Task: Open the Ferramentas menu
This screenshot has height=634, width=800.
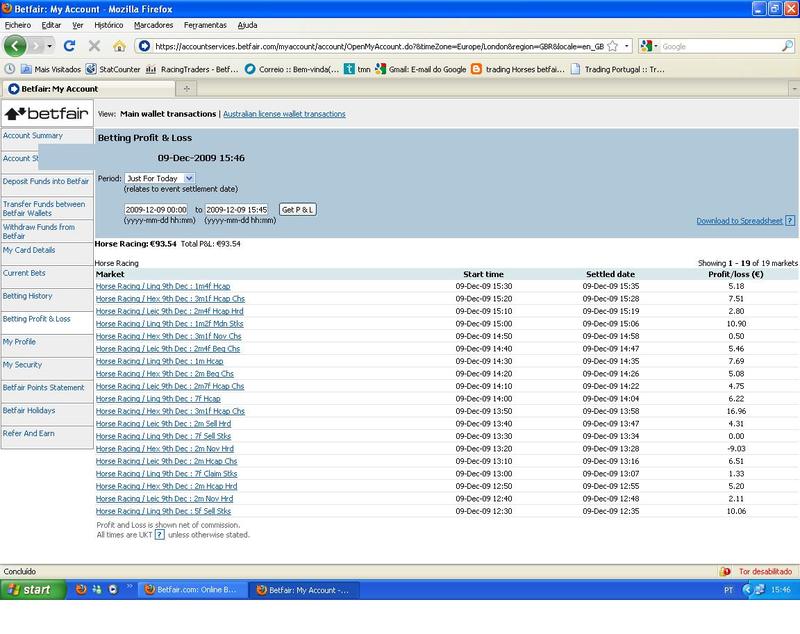Action: [x=205, y=25]
